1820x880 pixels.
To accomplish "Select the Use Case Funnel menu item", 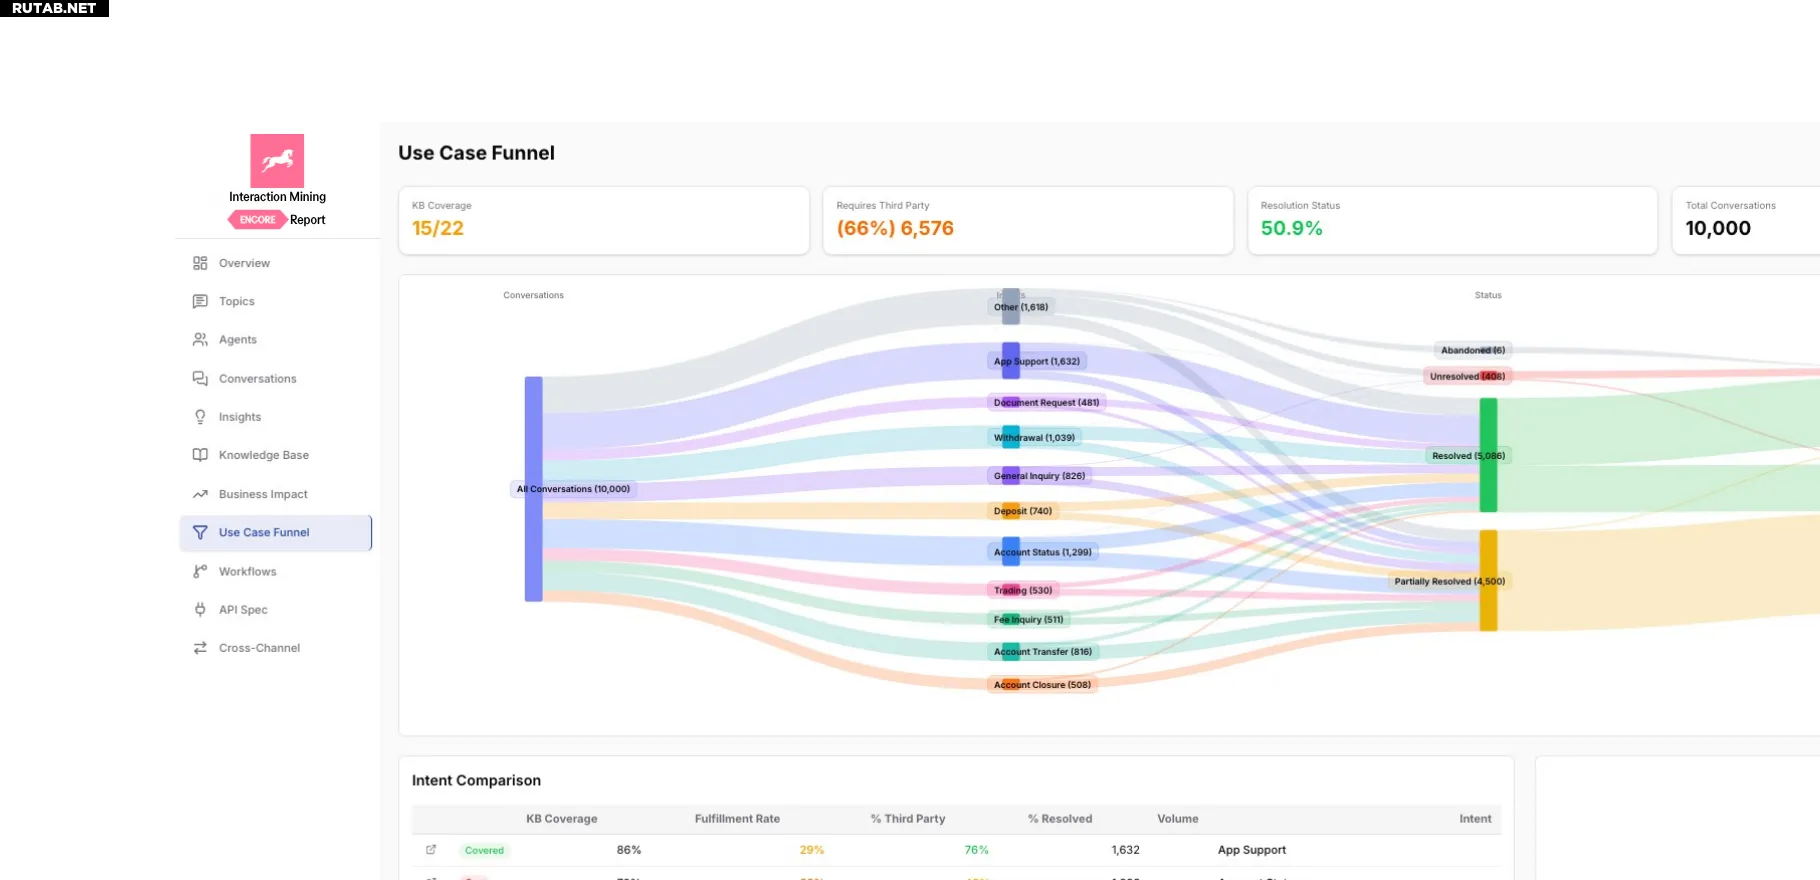I will coord(276,533).
